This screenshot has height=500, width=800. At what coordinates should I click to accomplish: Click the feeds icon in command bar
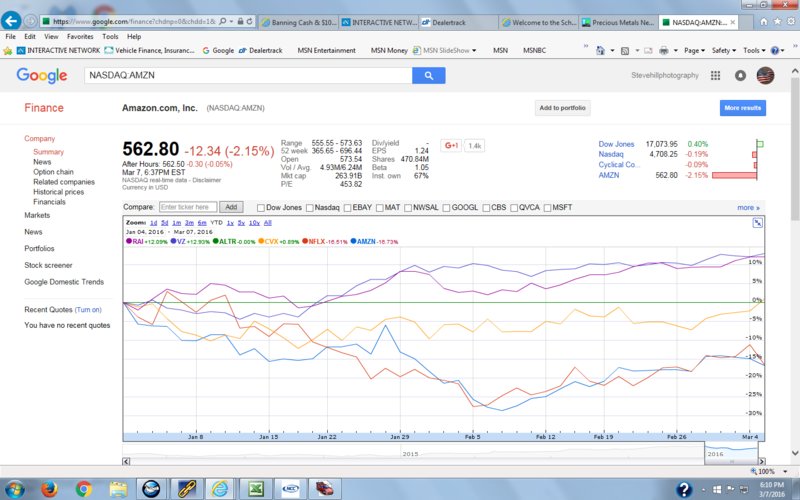[x=624, y=51]
